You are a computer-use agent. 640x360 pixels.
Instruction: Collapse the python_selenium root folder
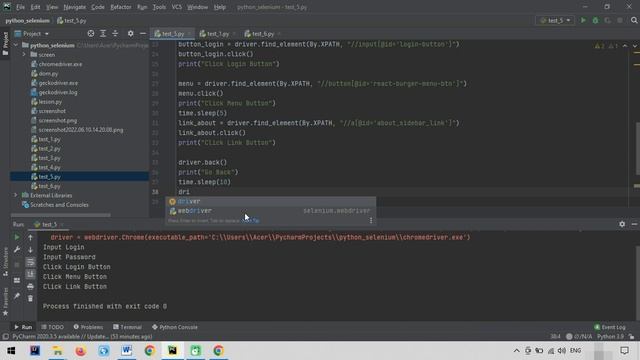point(16,45)
